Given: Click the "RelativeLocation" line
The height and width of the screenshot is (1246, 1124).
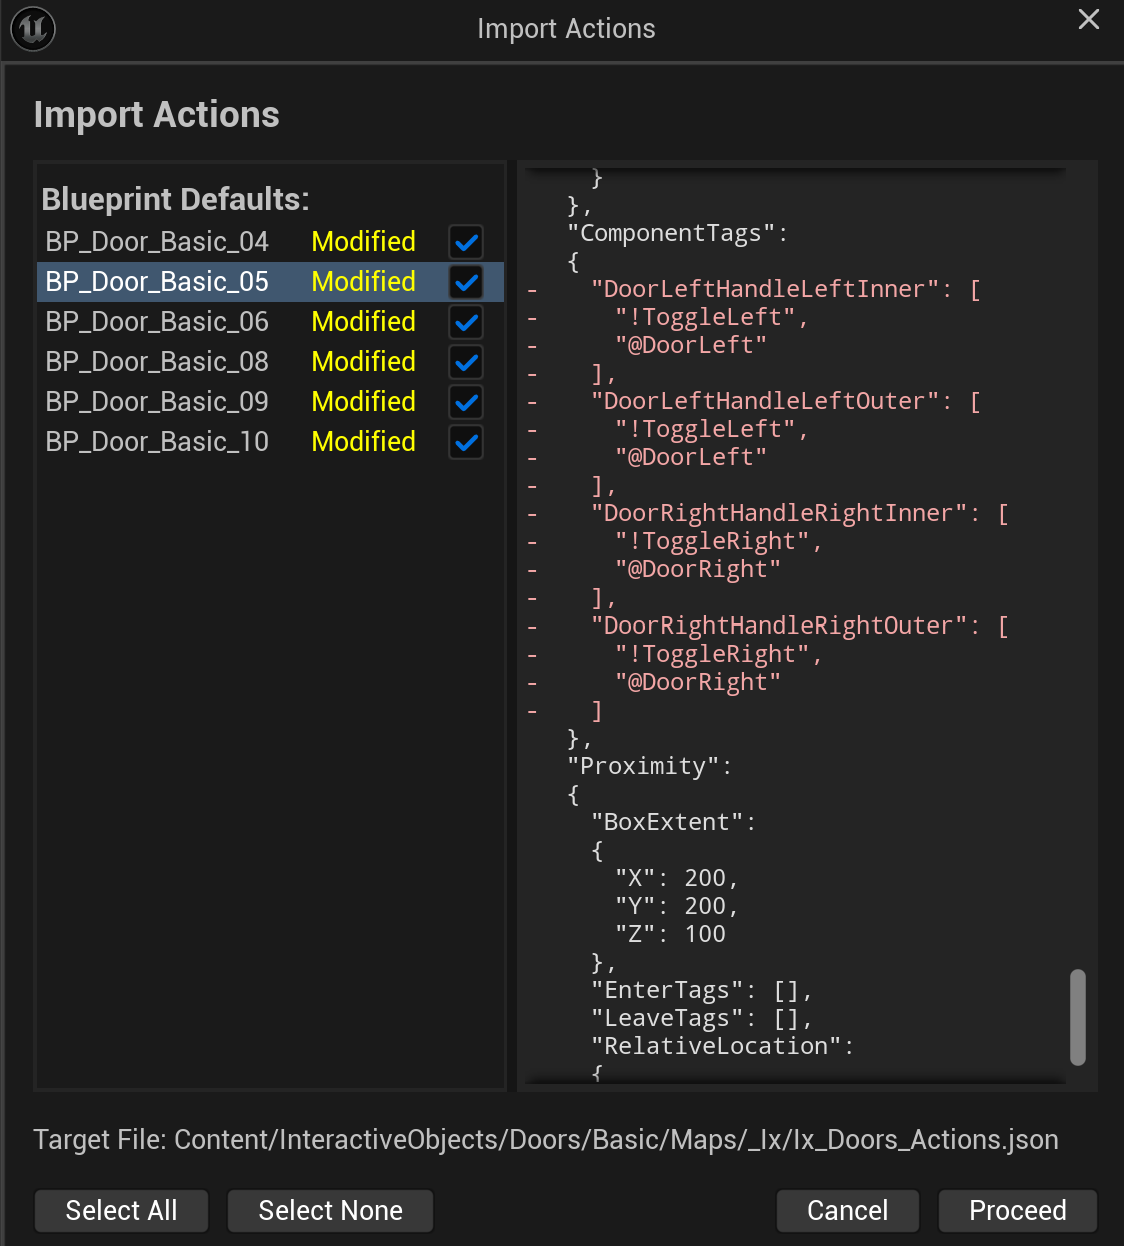Looking at the screenshot, I should click(x=722, y=1046).
